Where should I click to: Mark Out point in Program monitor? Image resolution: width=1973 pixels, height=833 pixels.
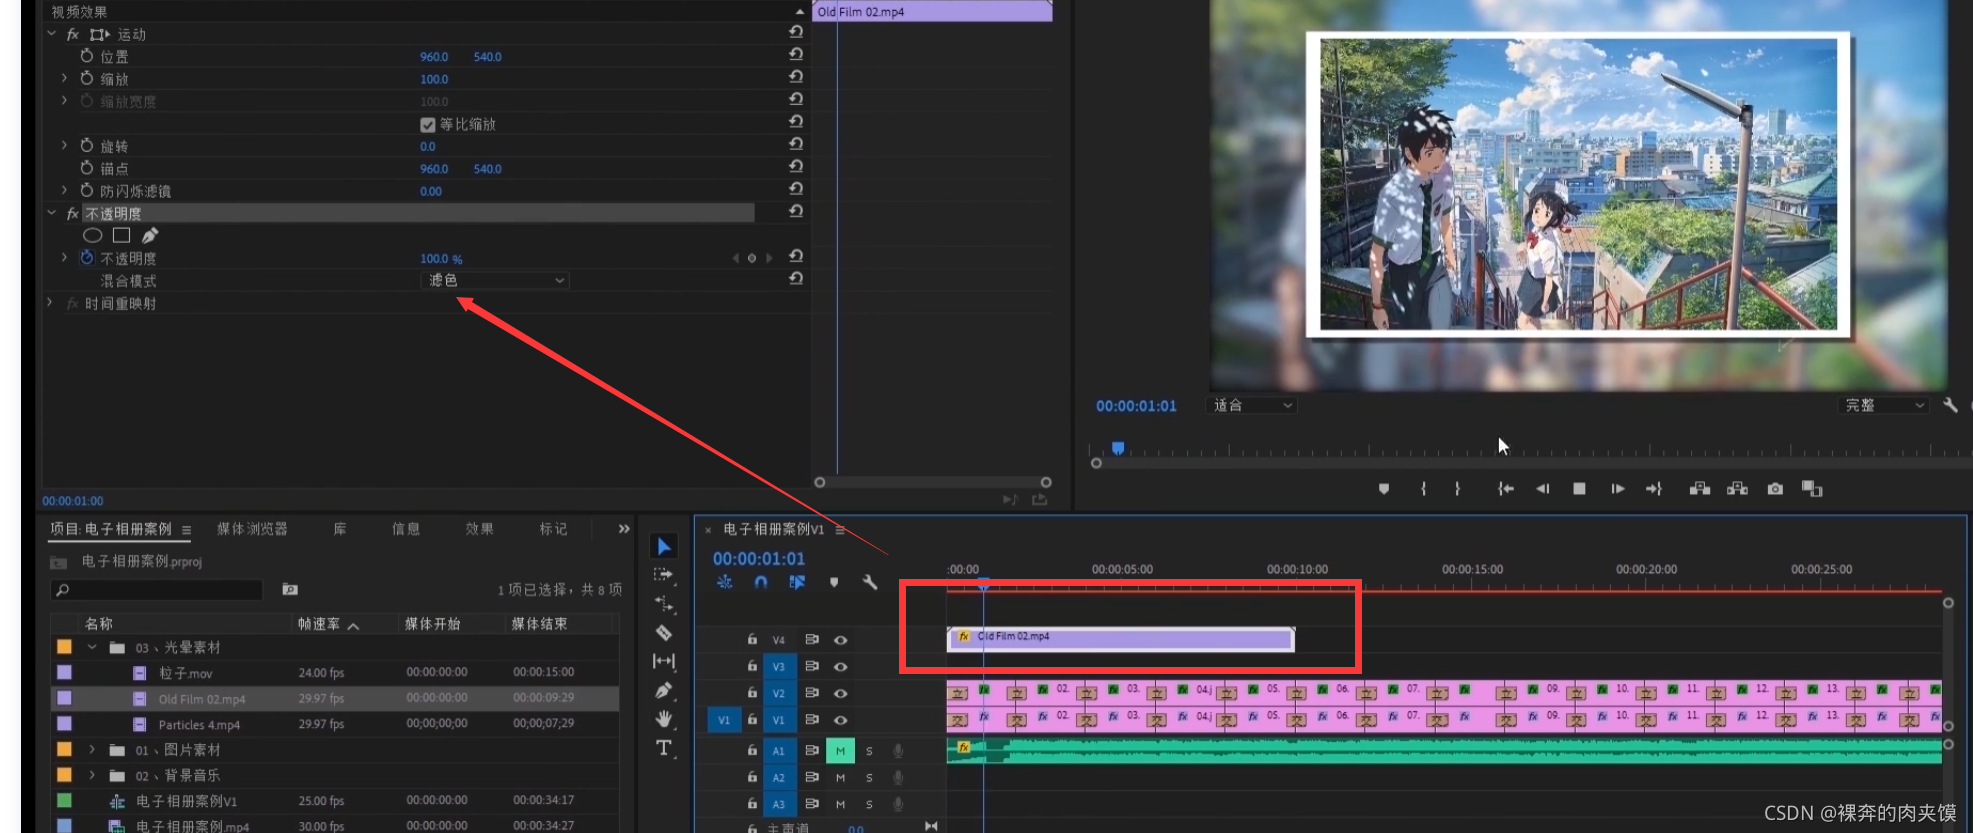(1457, 489)
